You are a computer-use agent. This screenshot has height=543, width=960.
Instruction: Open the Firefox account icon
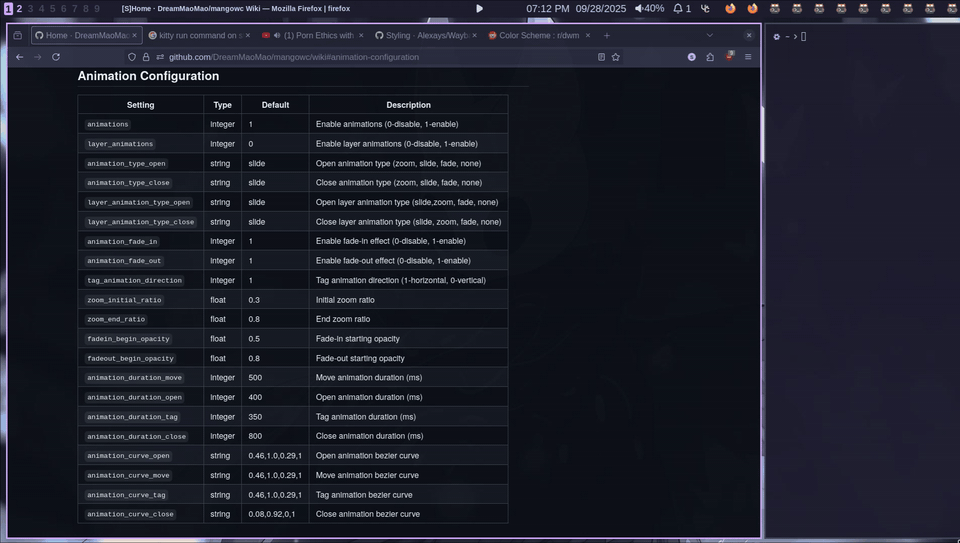[x=691, y=57]
